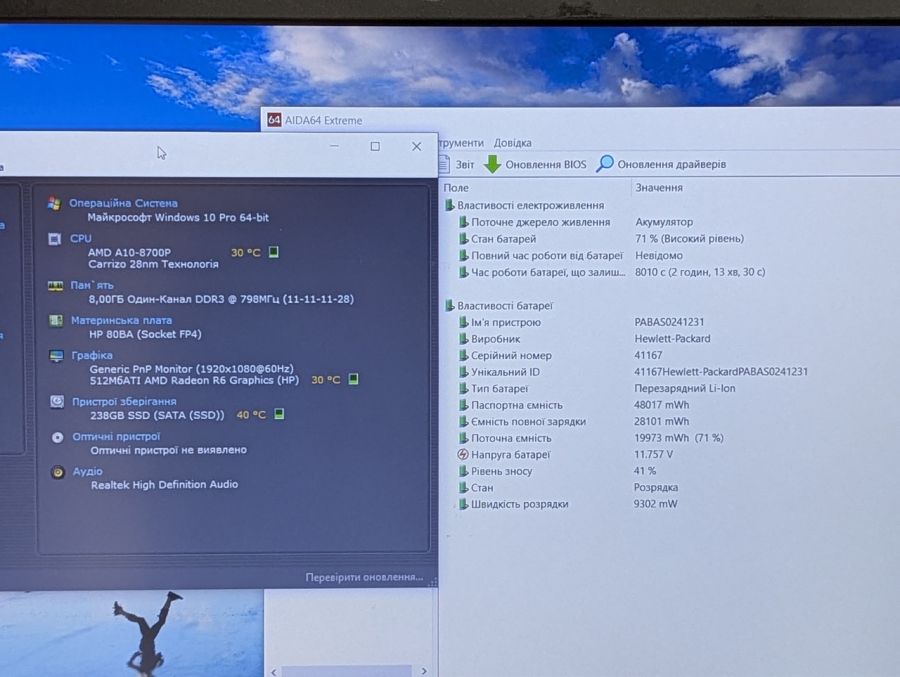900x677 pixels.
Task: Click the Ємність повної зарядки row icon
Action: coord(463,421)
